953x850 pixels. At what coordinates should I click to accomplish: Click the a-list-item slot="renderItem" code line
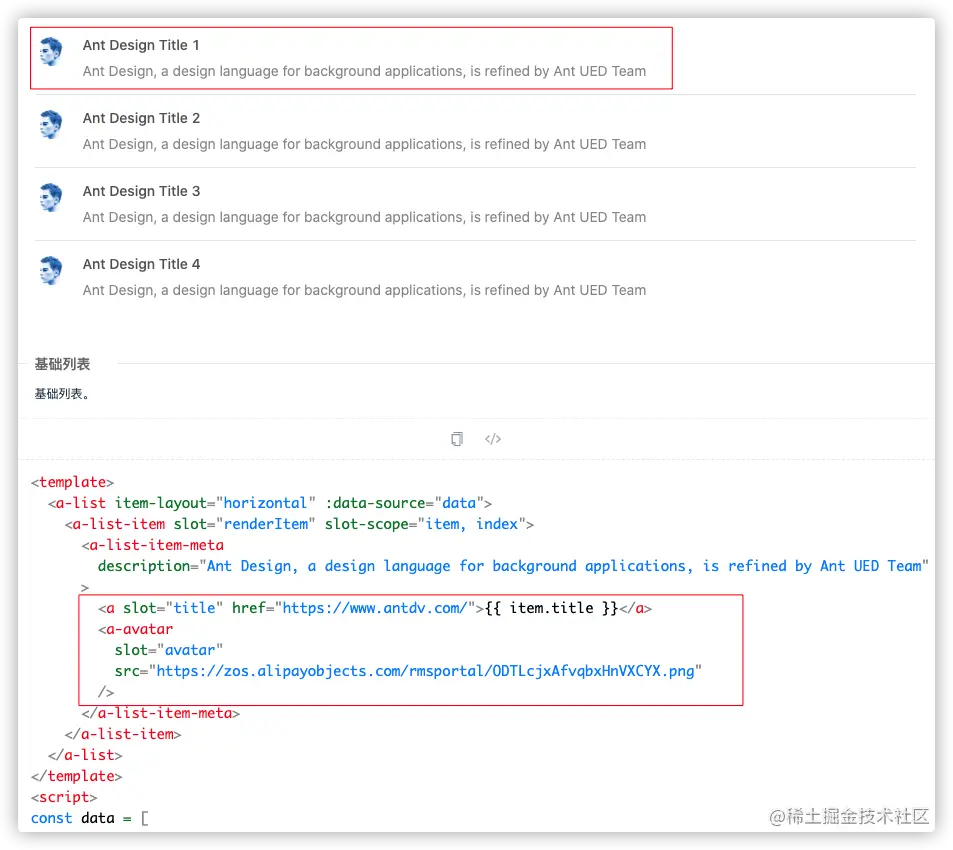point(299,524)
